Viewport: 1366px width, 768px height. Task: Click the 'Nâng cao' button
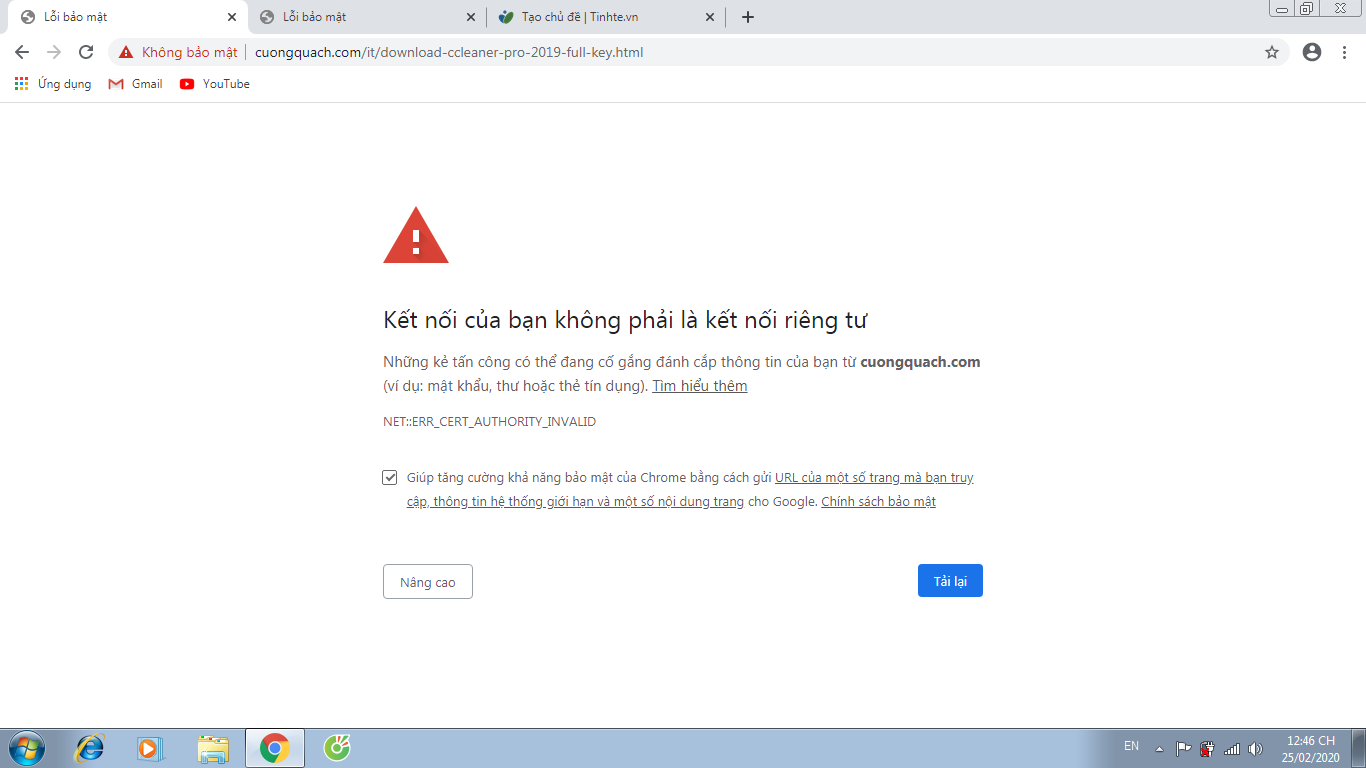(x=428, y=582)
